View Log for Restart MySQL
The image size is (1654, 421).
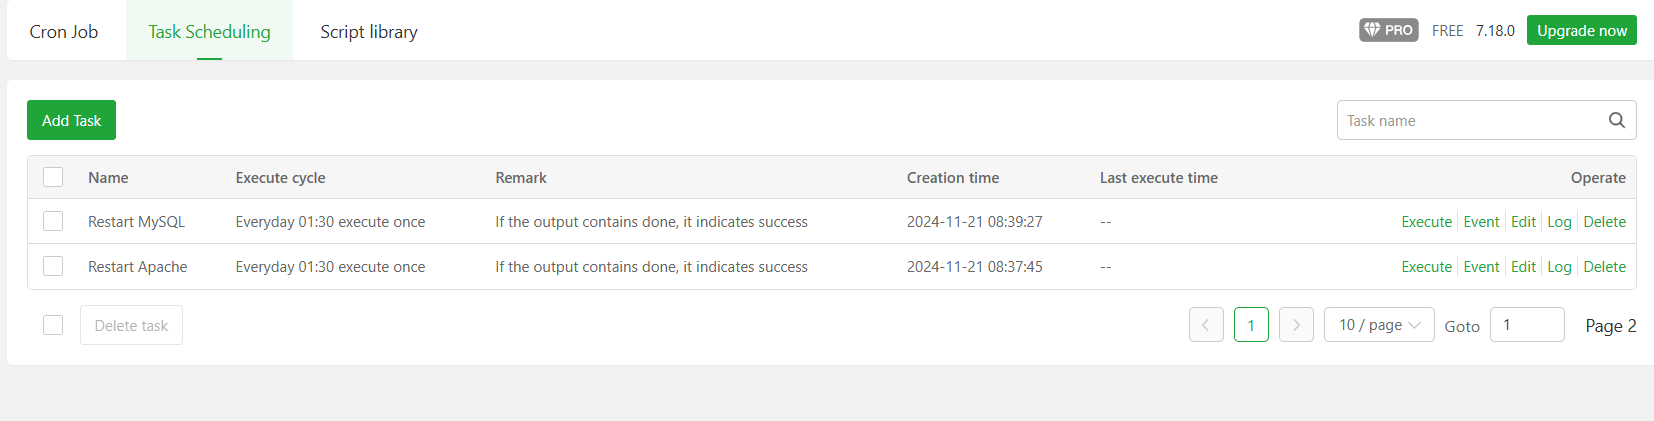click(1559, 222)
